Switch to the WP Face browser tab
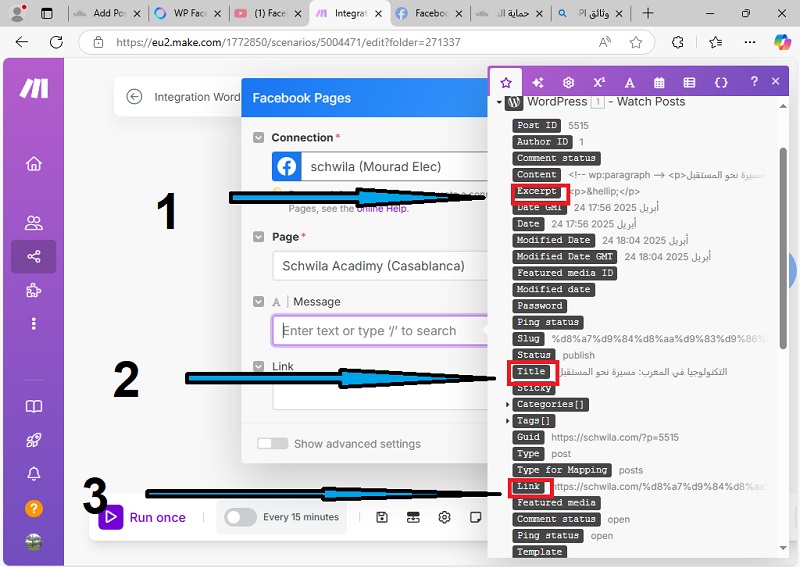Image resolution: width=800 pixels, height=567 pixels. pyautogui.click(x=187, y=13)
